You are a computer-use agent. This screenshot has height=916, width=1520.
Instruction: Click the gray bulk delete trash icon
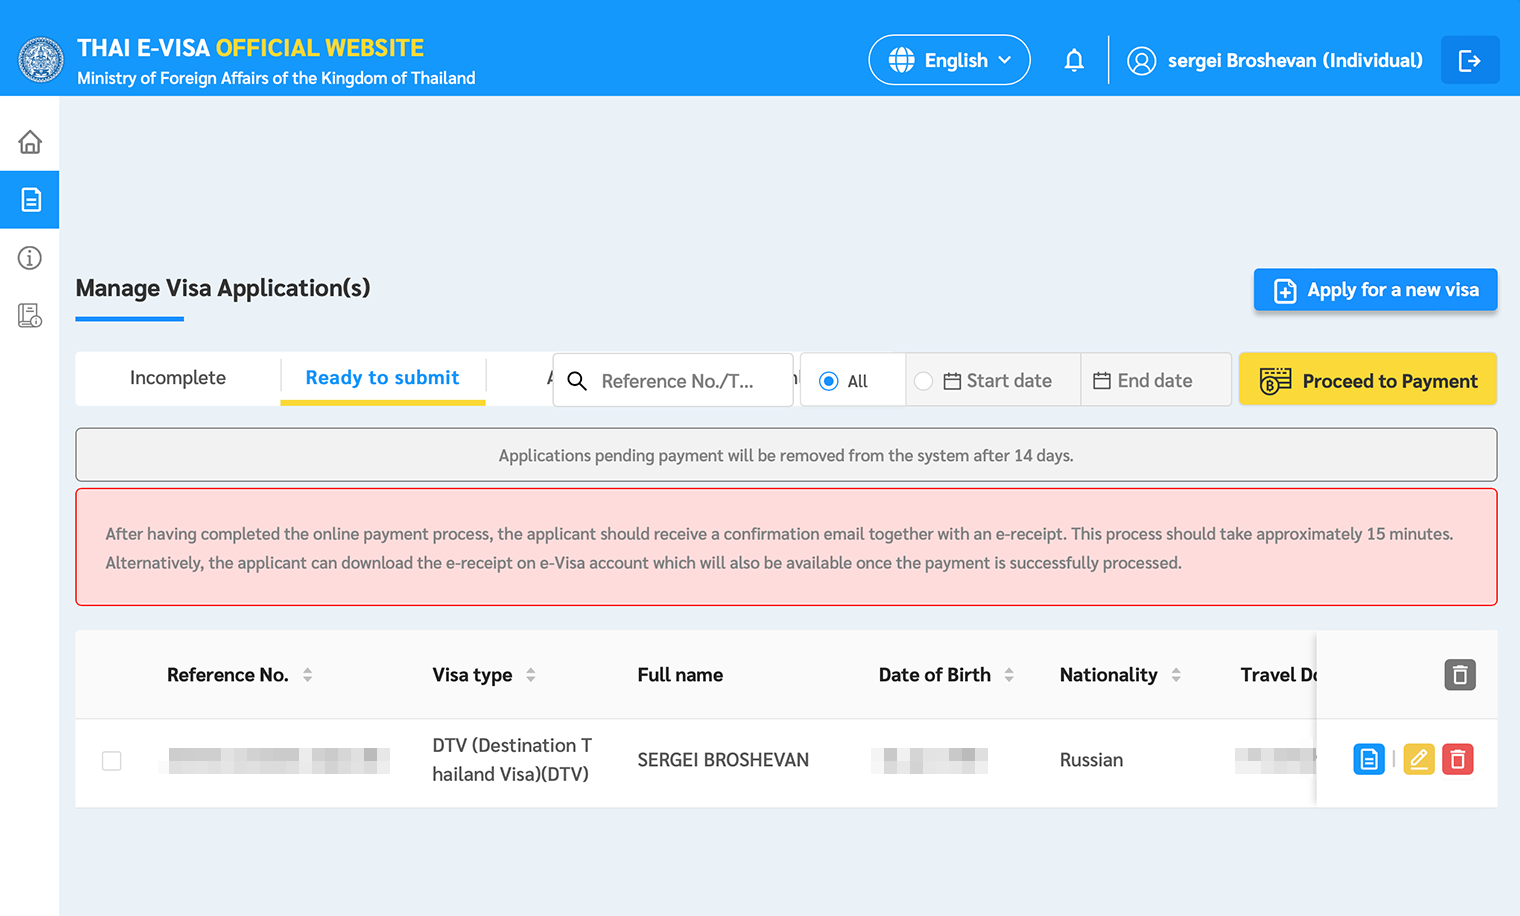pos(1460,675)
